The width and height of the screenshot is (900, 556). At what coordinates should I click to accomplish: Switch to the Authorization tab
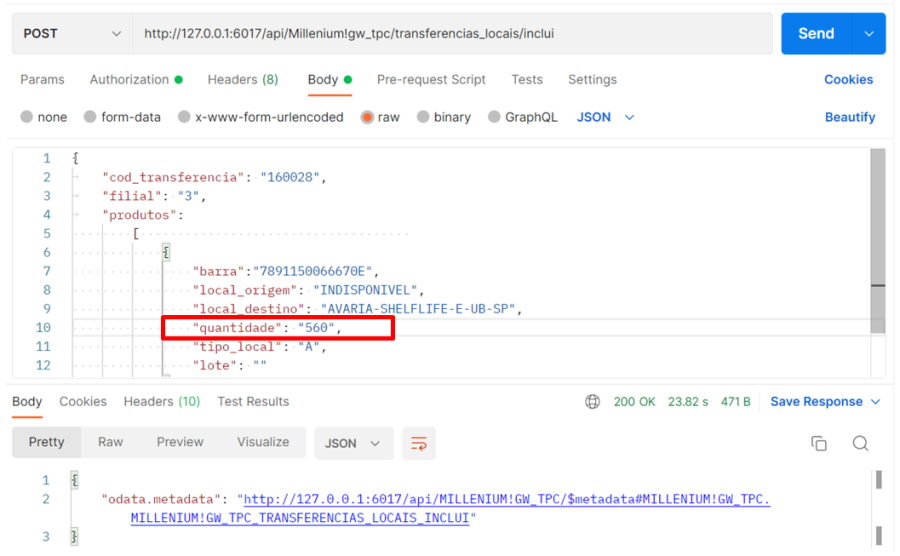[x=136, y=79]
